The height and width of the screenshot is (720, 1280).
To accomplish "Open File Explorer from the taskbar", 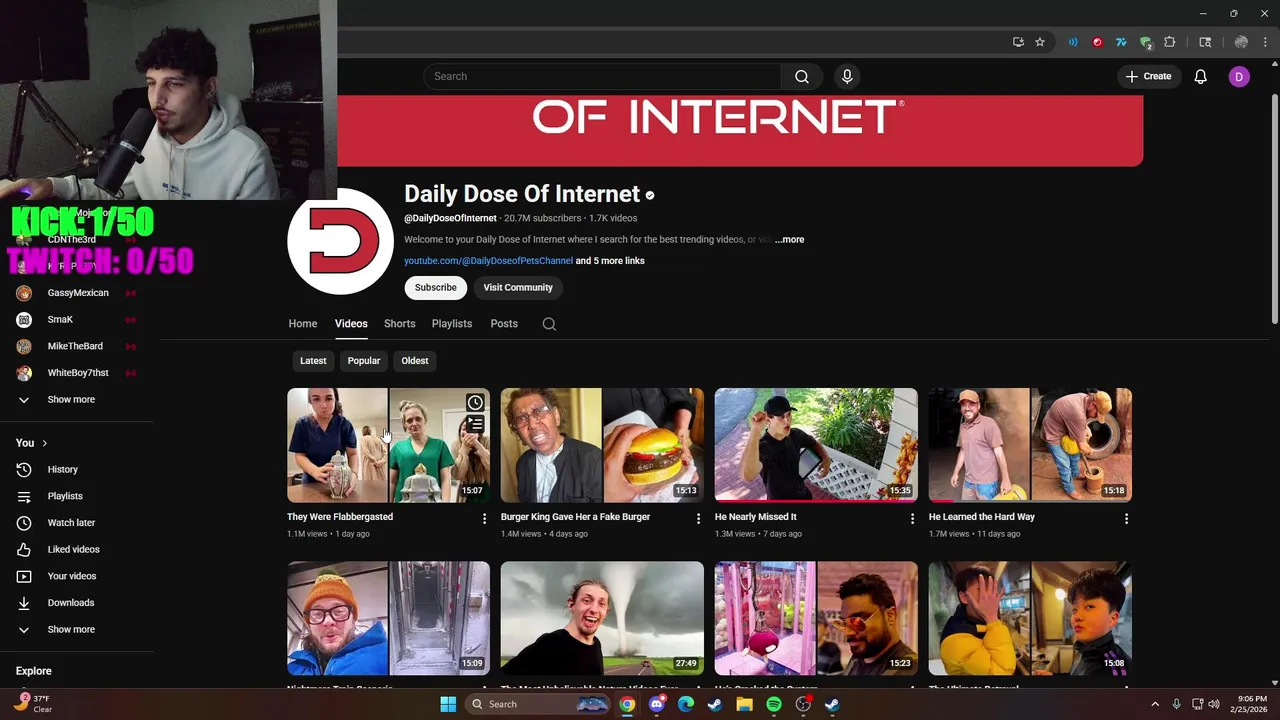I will click(744, 704).
